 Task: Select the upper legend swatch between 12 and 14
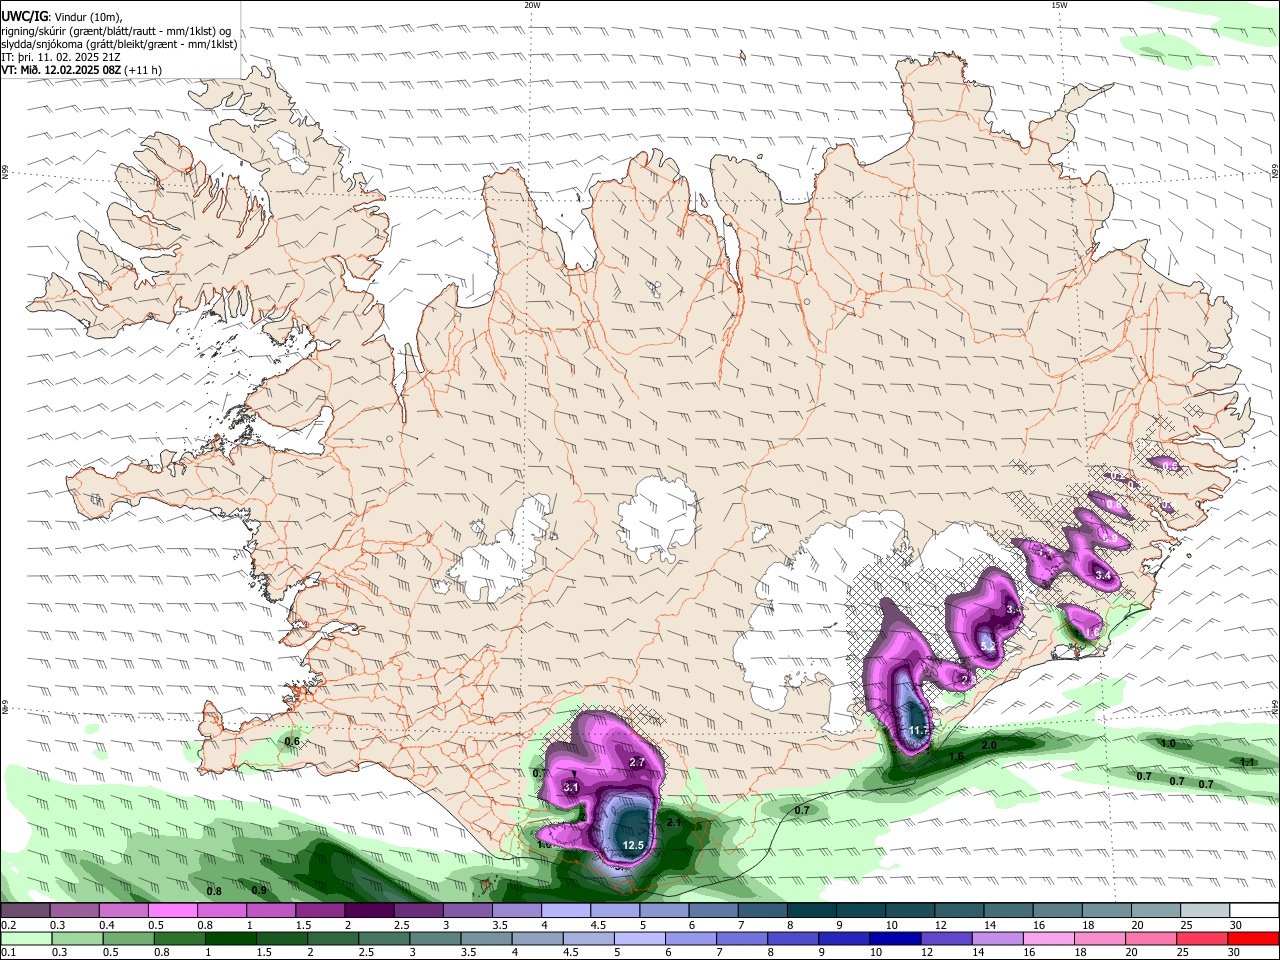pyautogui.click(x=958, y=911)
